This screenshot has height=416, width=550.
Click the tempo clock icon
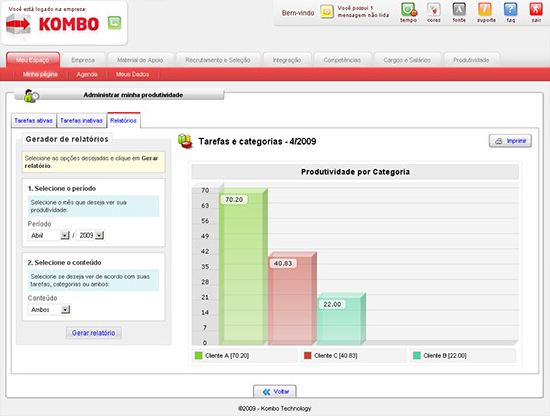click(x=409, y=9)
